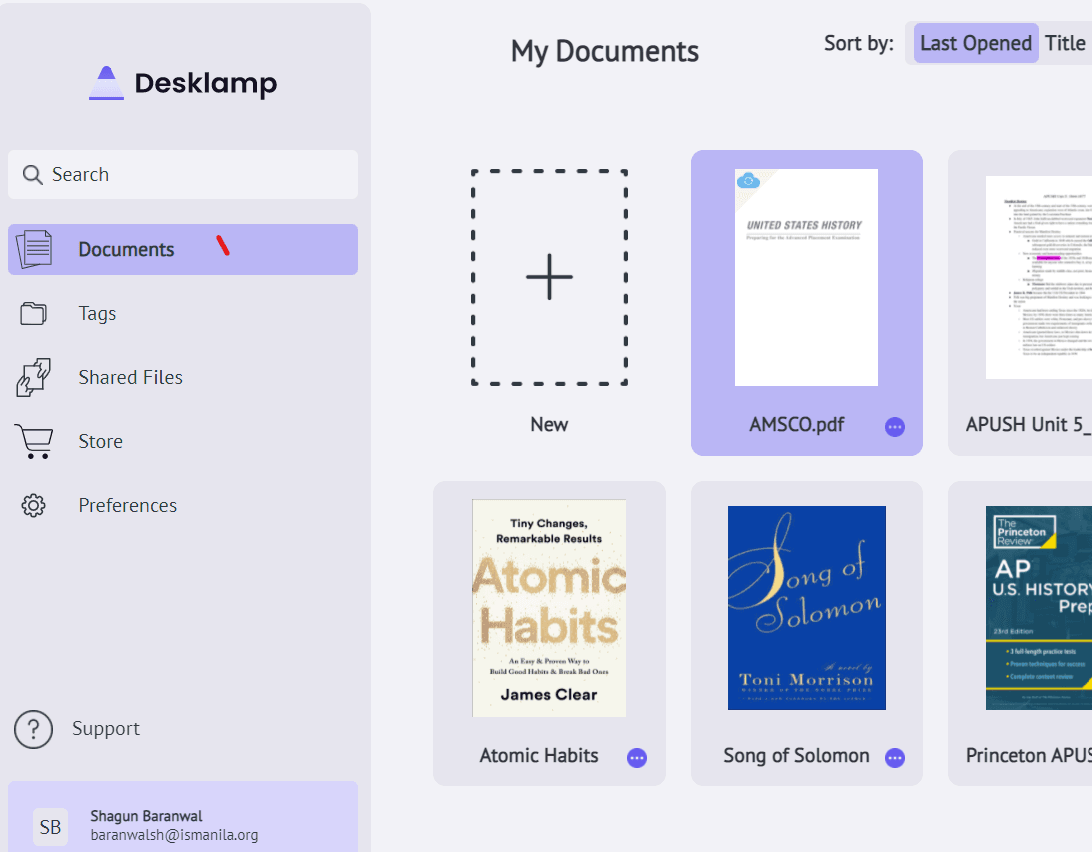
Task: Focus the Search input field
Action: point(182,175)
